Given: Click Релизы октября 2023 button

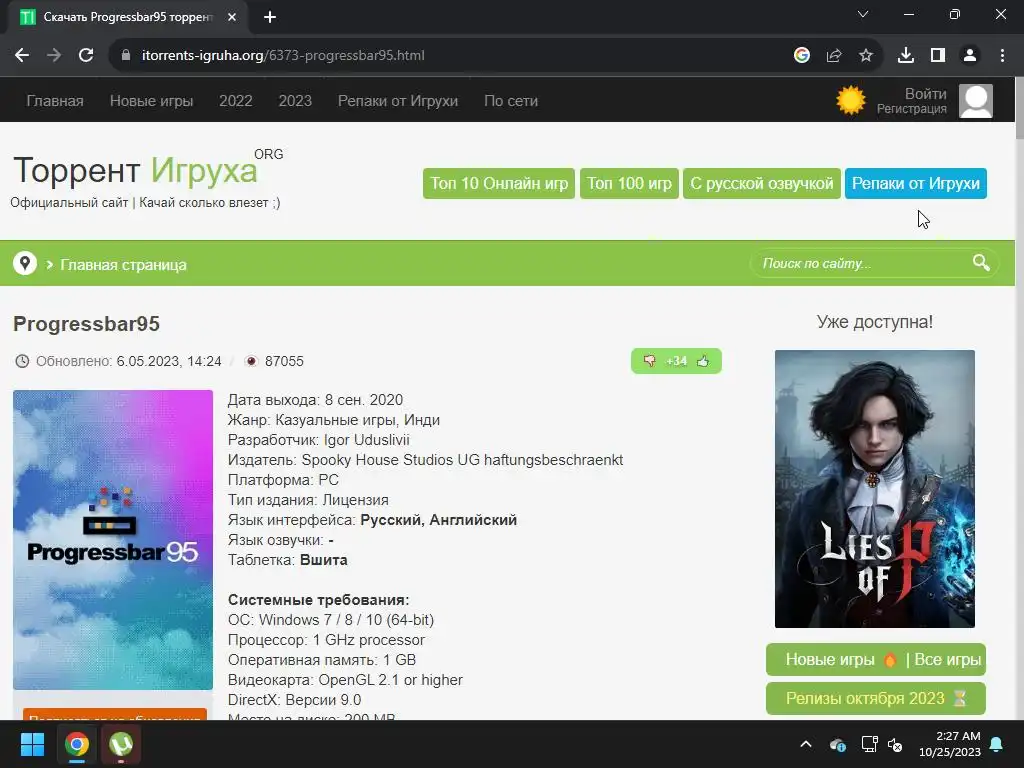Looking at the screenshot, I should (875, 698).
